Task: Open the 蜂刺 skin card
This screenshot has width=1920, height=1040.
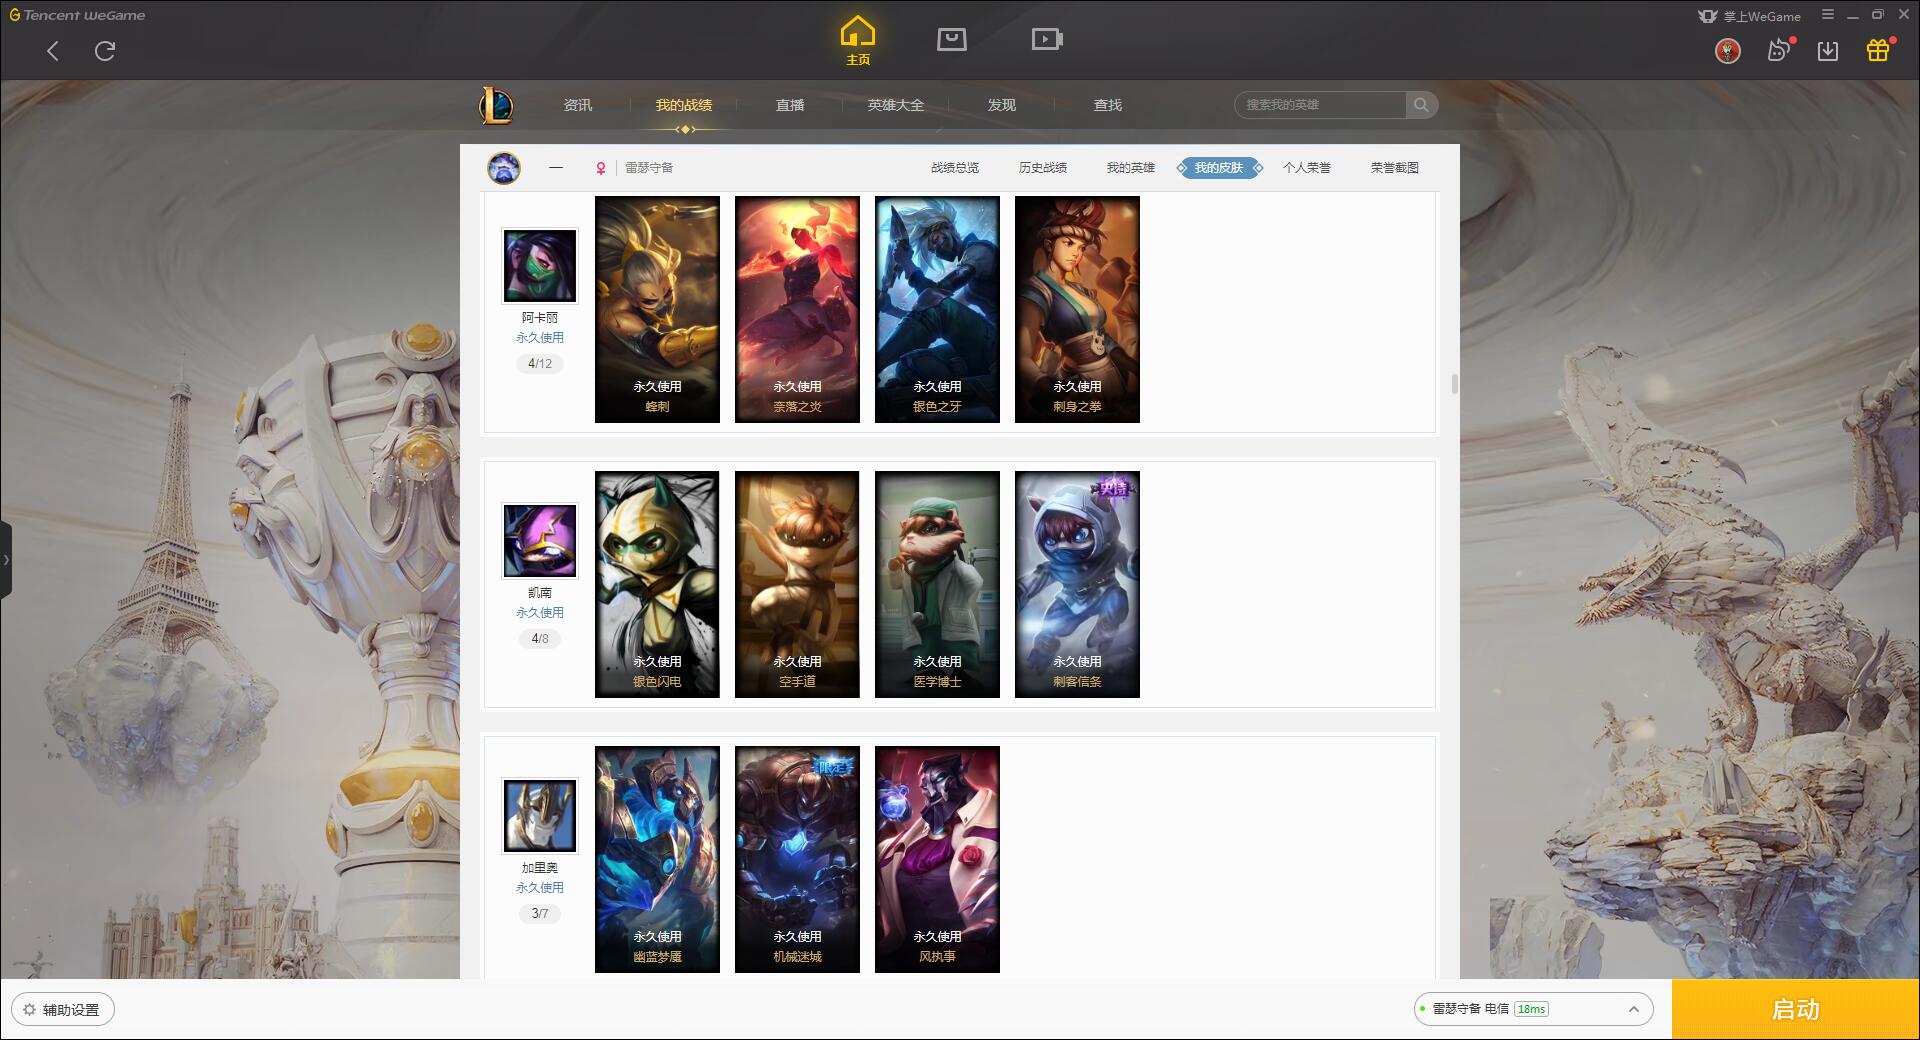Action: click(657, 309)
